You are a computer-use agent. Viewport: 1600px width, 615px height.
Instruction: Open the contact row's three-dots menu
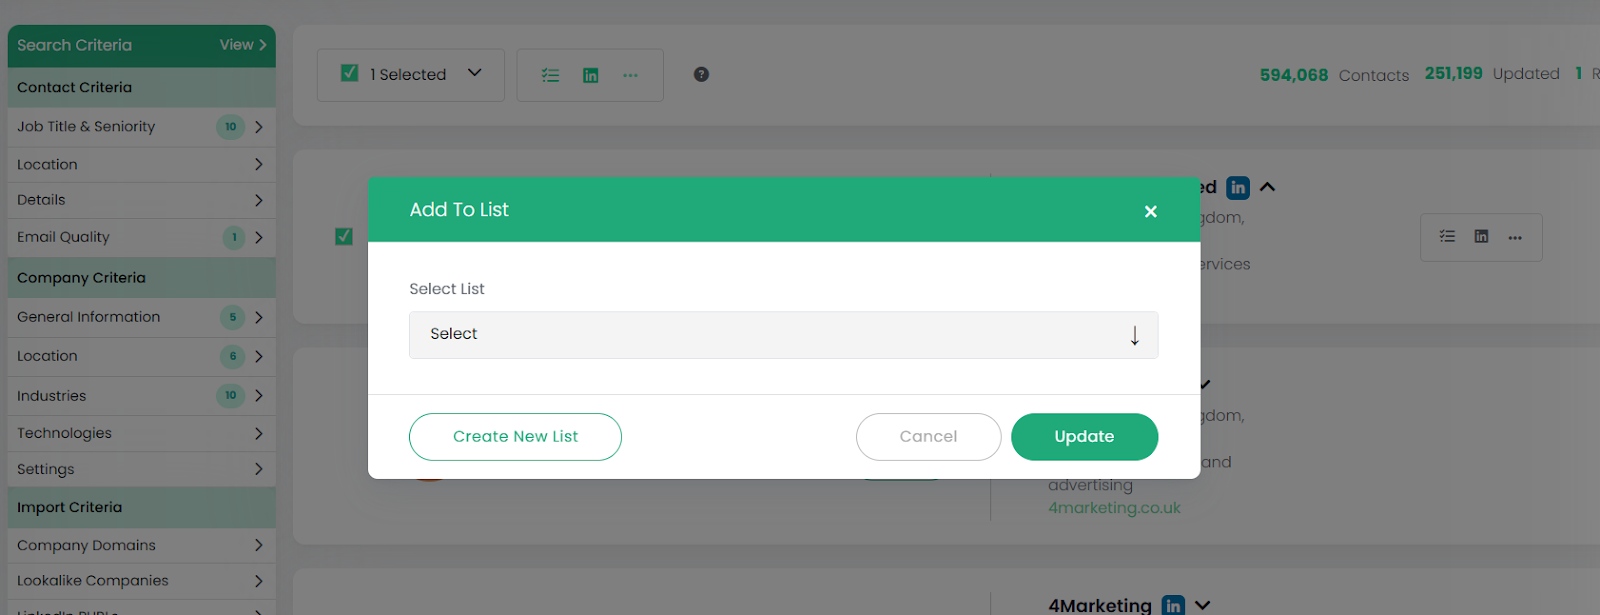tap(1515, 238)
